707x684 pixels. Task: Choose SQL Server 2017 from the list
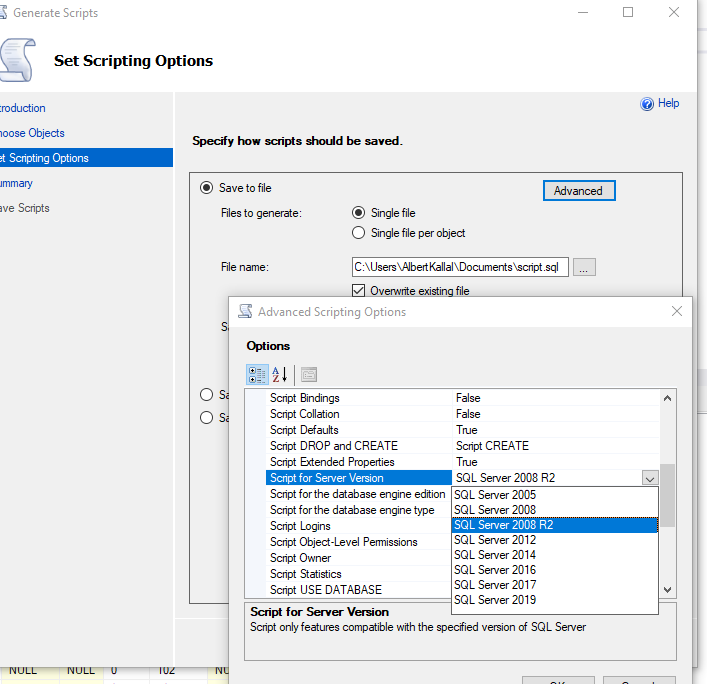(555, 585)
